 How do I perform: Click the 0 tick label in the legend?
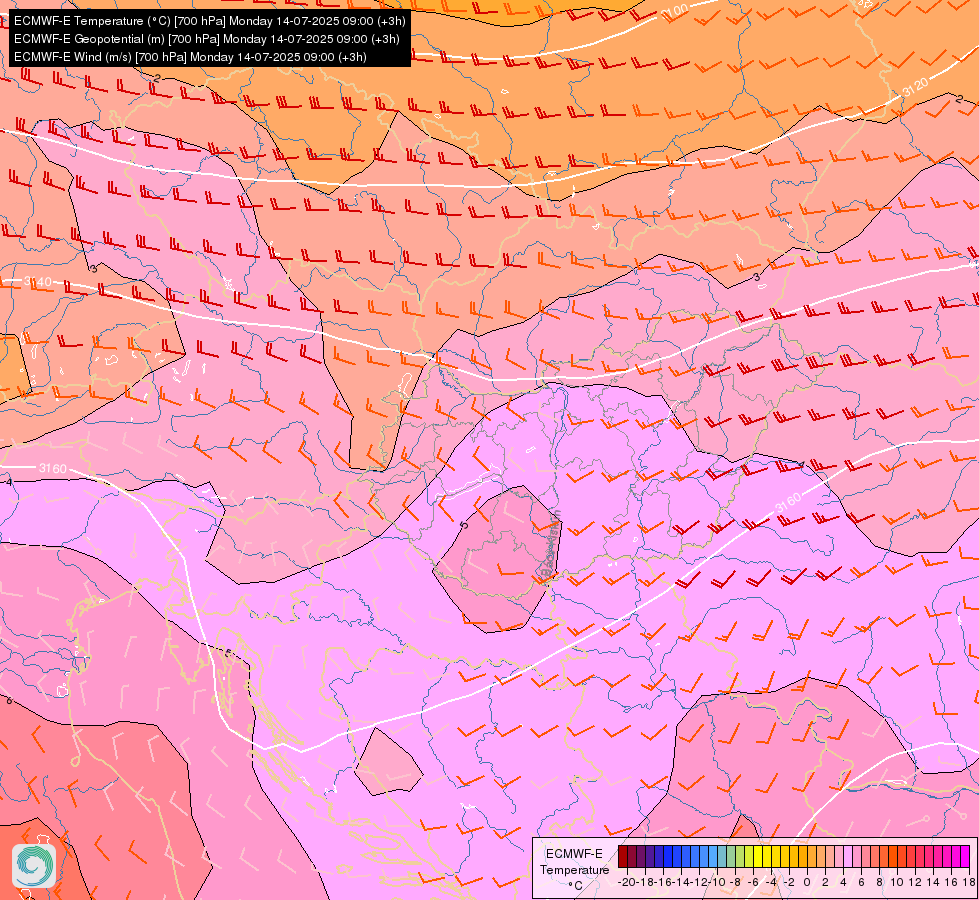(x=807, y=883)
